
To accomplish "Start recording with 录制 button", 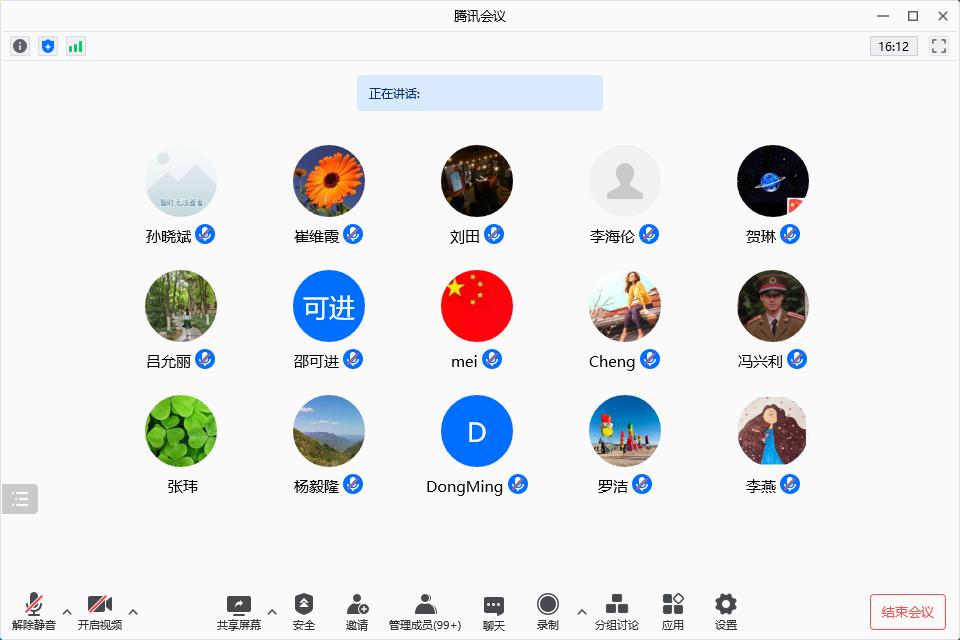I will [548, 611].
